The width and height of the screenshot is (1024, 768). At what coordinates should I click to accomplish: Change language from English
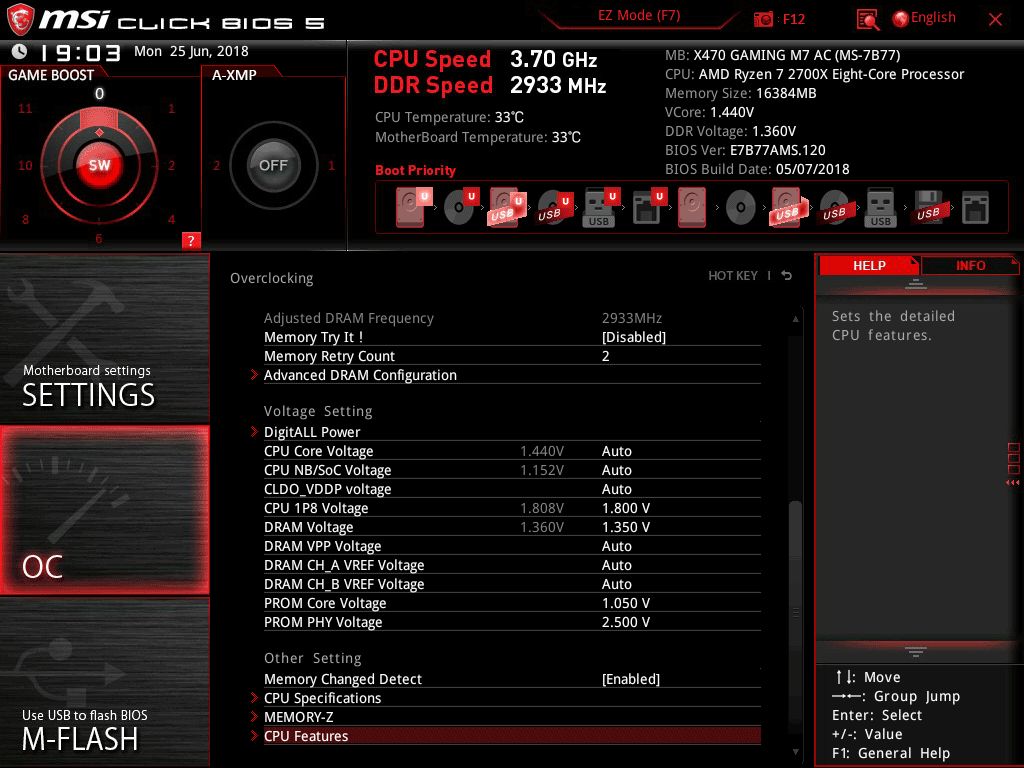(933, 18)
